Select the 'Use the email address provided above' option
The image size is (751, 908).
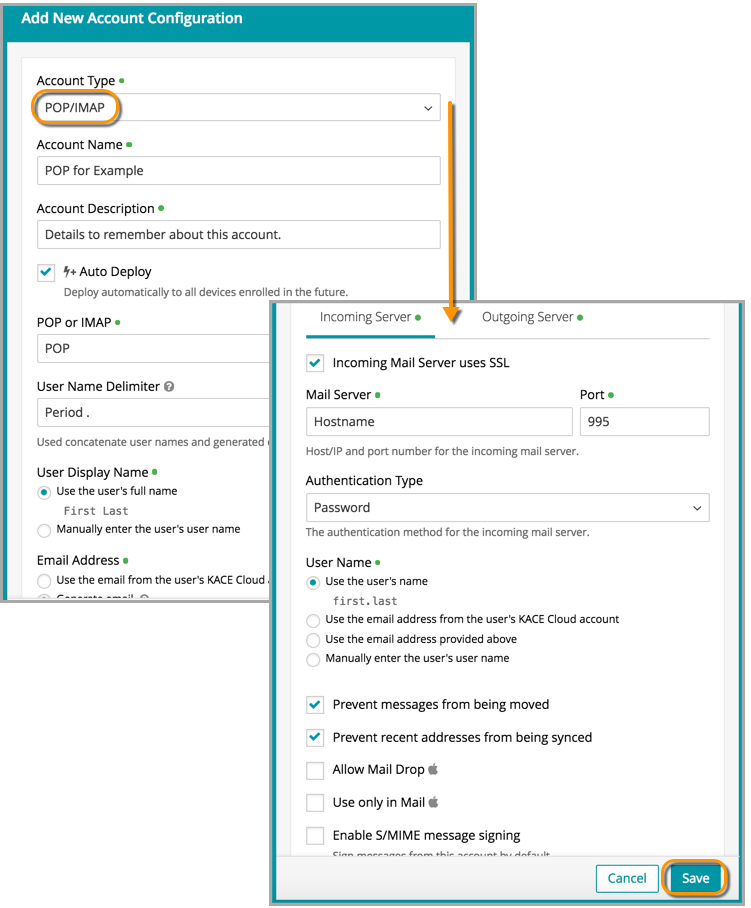pos(314,639)
